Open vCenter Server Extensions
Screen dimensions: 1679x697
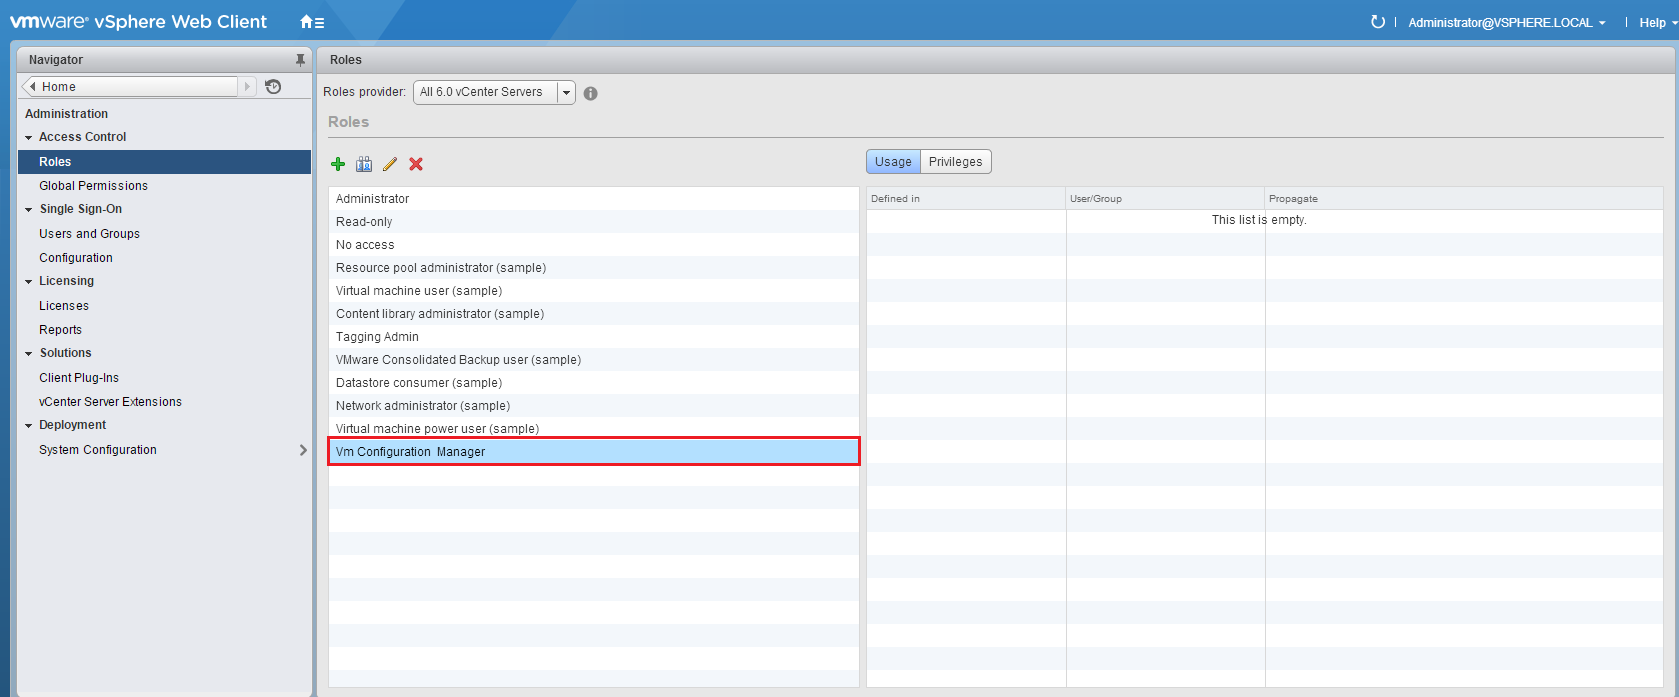pyautogui.click(x=110, y=402)
